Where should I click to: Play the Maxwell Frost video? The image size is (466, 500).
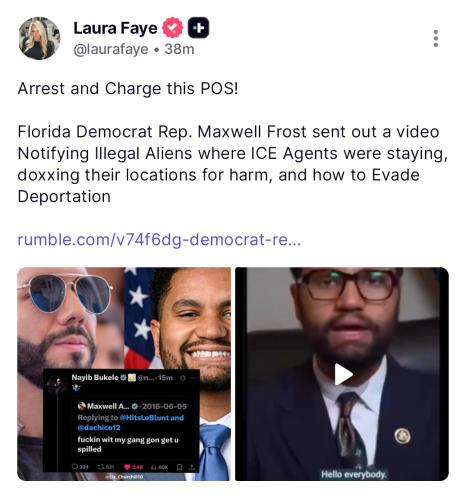pyautogui.click(x=343, y=374)
